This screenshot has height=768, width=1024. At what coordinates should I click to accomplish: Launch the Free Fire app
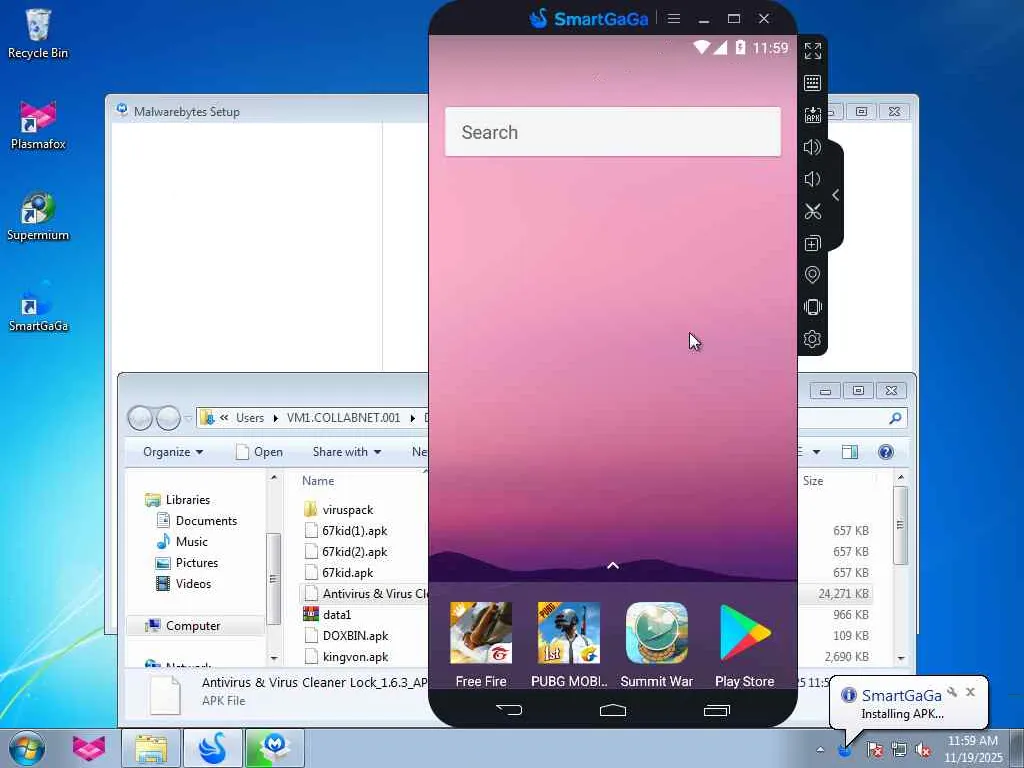(481, 644)
